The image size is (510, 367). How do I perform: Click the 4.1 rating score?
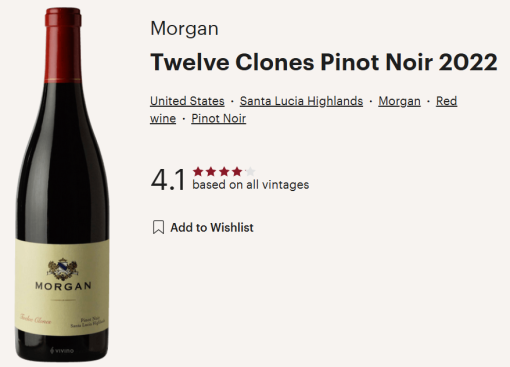pos(168,180)
